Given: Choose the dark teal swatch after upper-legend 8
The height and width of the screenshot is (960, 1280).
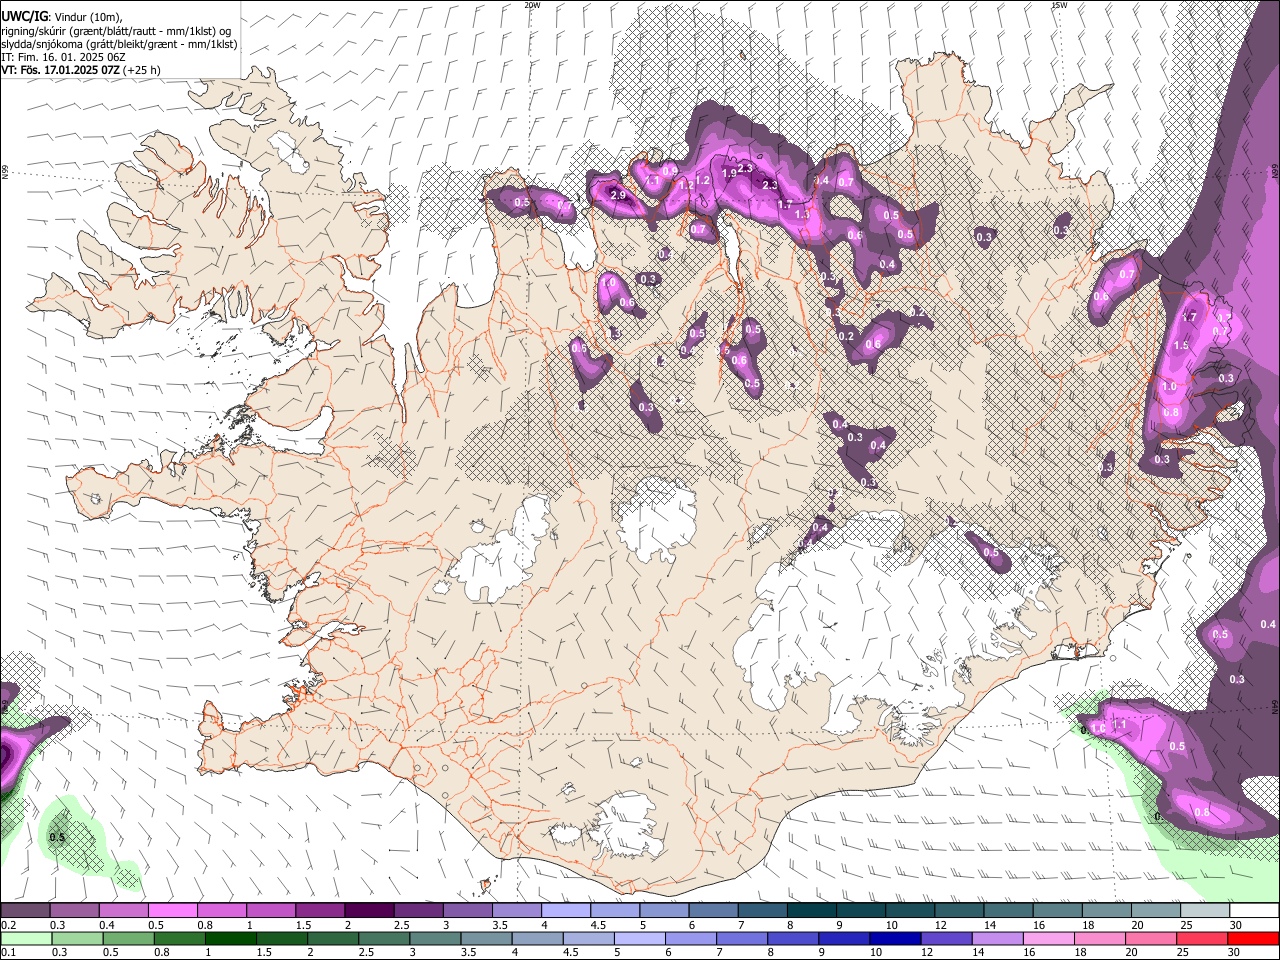Looking at the screenshot, I should click(812, 911).
